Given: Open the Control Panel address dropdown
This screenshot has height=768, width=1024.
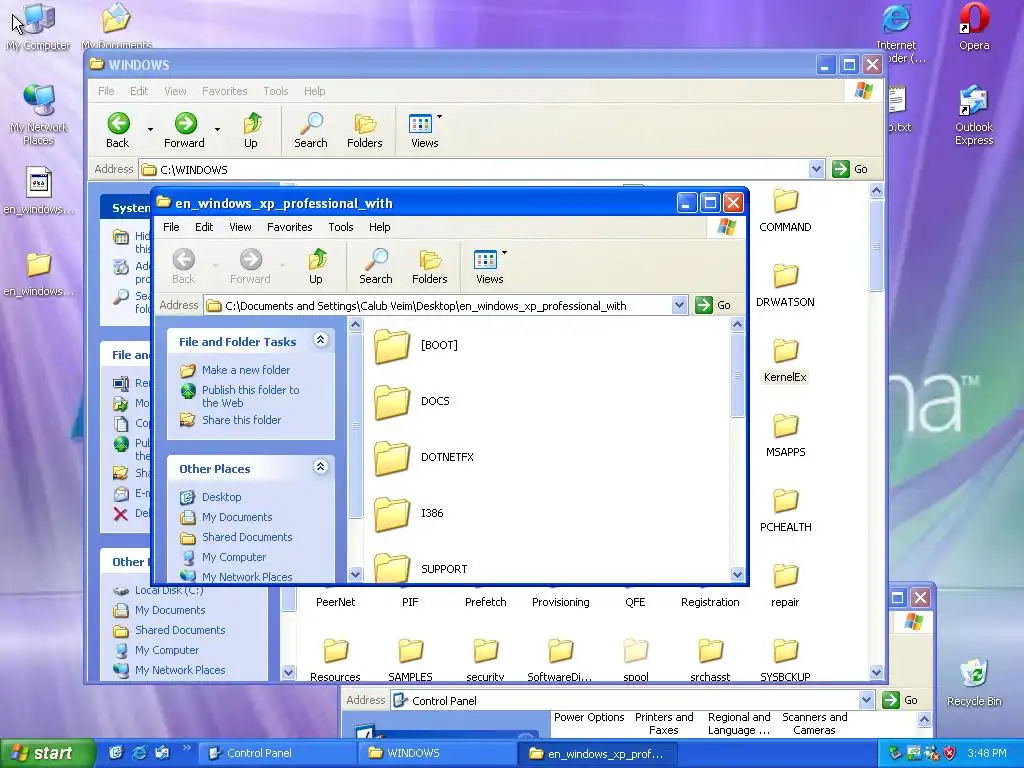Looking at the screenshot, I should tap(866, 700).
